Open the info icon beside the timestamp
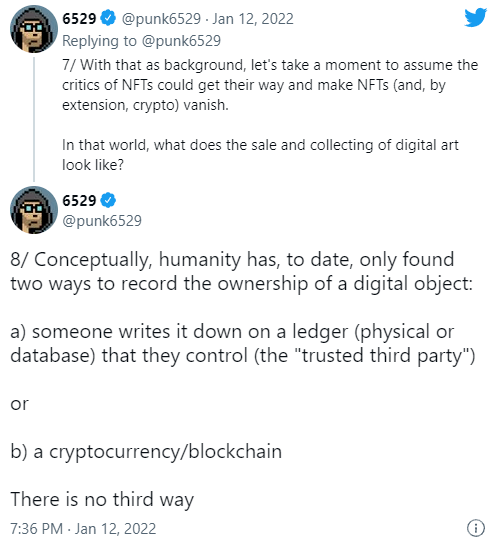This screenshot has width=495, height=542. tap(476, 528)
